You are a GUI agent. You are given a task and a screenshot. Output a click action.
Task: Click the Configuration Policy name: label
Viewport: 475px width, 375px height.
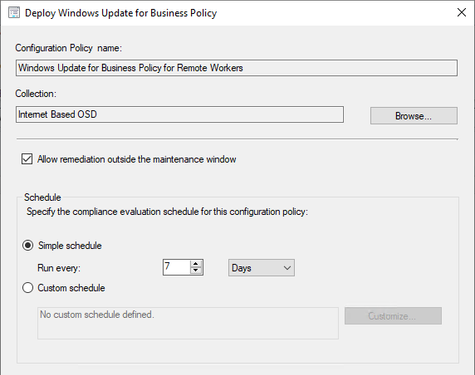pyautogui.click(x=69, y=48)
